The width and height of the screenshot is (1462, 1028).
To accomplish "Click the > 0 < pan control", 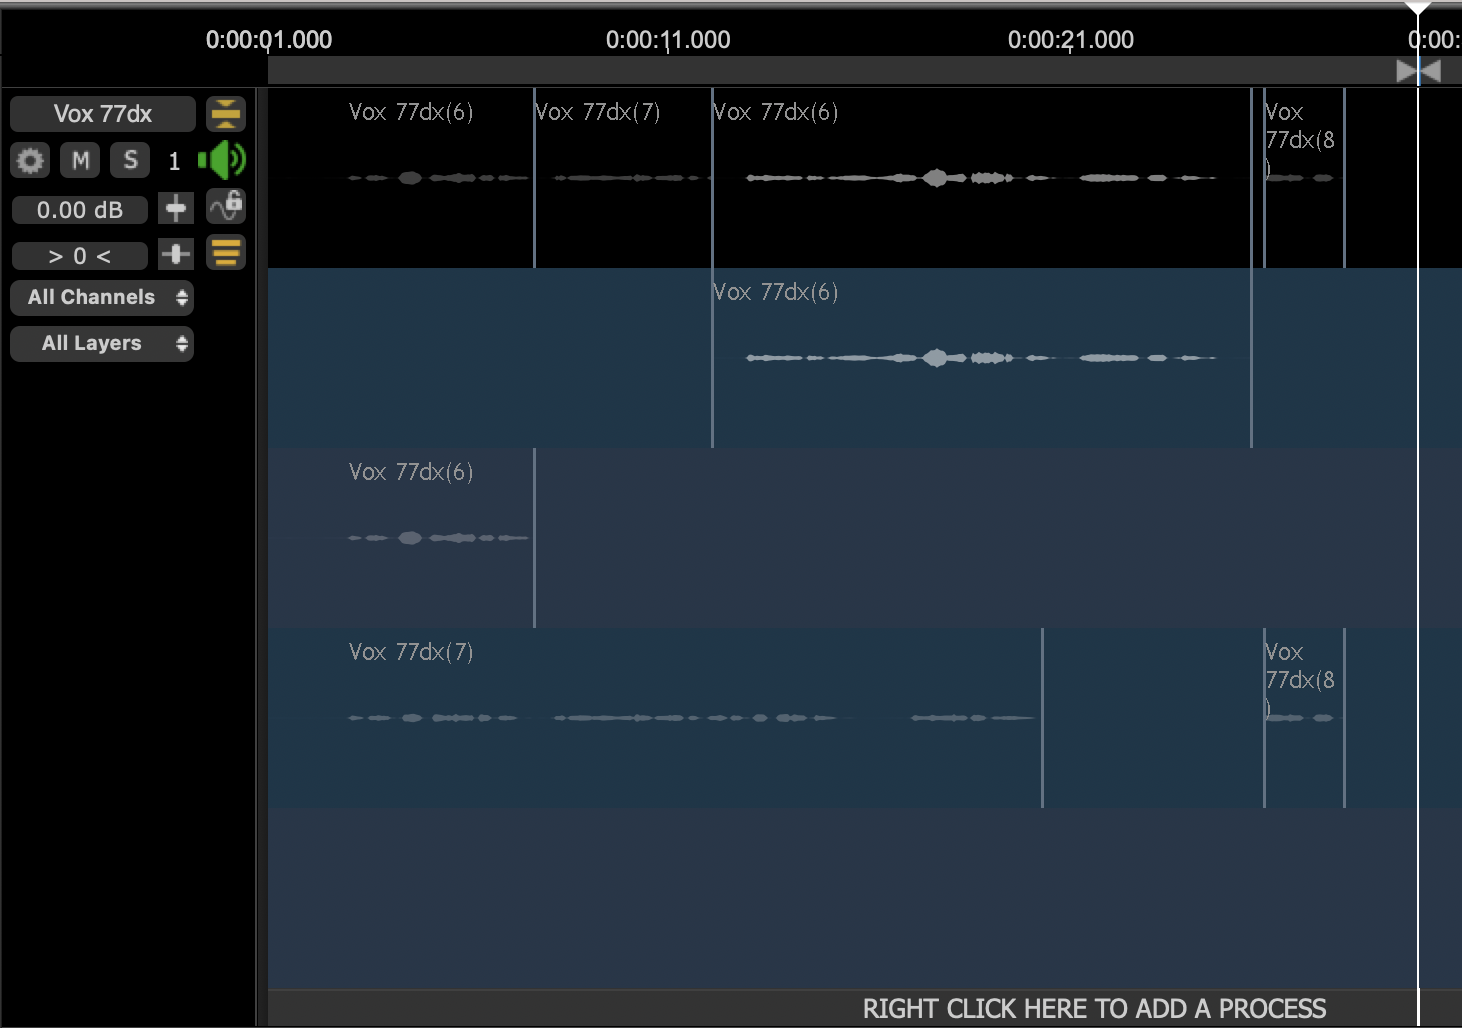I will point(79,255).
